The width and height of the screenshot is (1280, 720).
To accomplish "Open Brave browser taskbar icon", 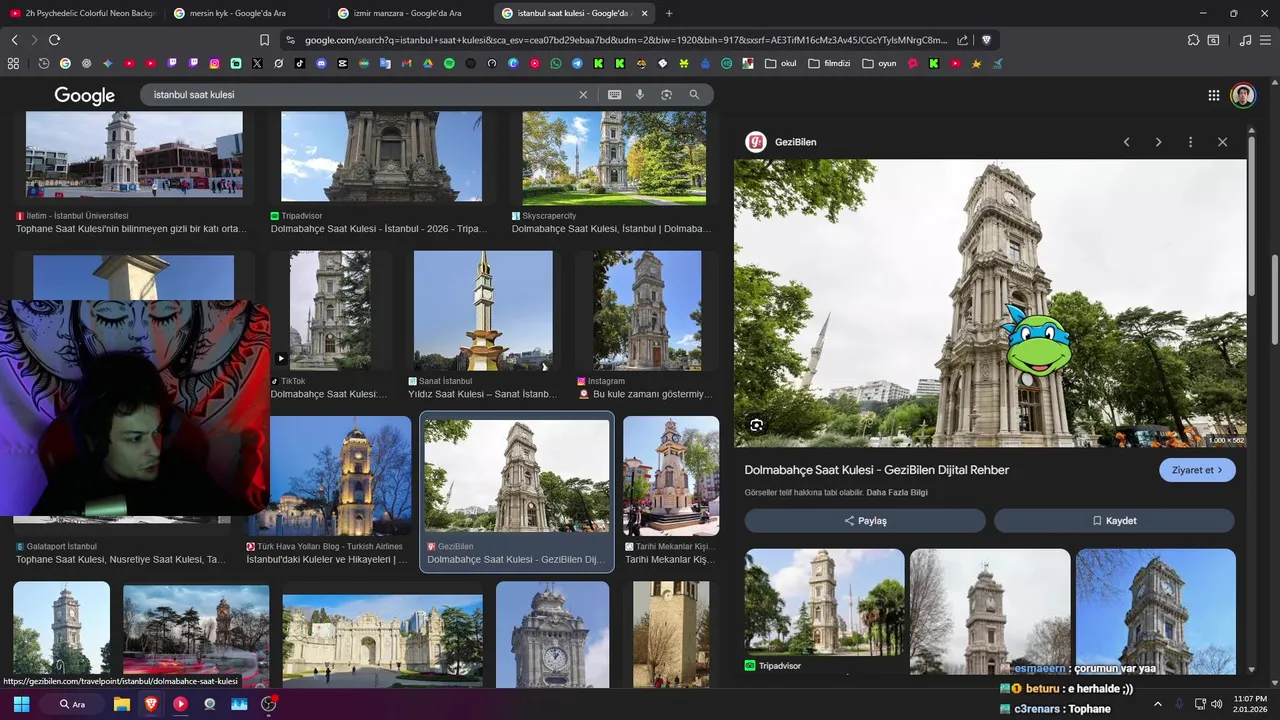I will [x=151, y=704].
